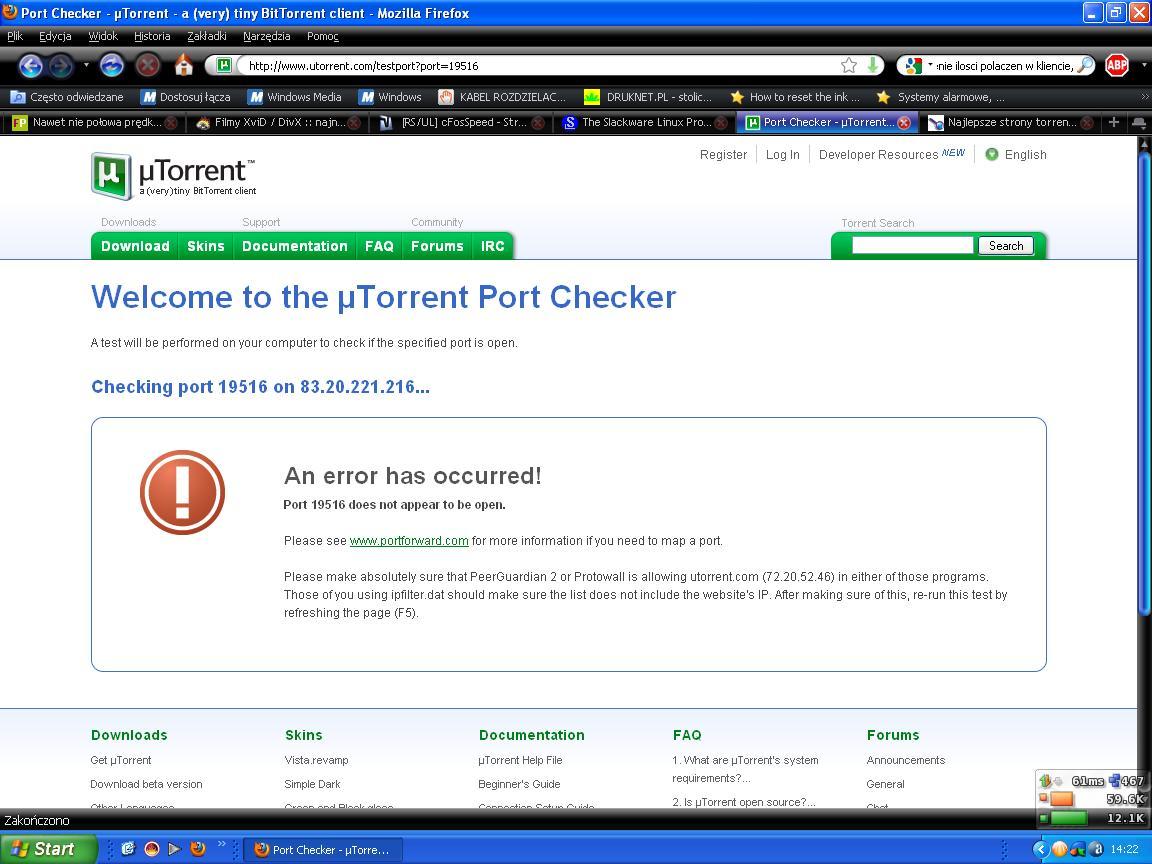Open the 'DRUKNET.PL - stolic...' bookmark
Viewport: 1152px width, 864px height.
pyautogui.click(x=649, y=96)
